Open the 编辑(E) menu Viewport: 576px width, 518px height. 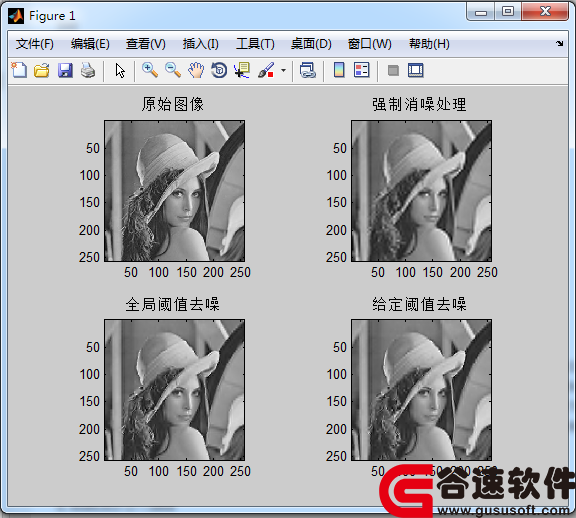[90, 44]
